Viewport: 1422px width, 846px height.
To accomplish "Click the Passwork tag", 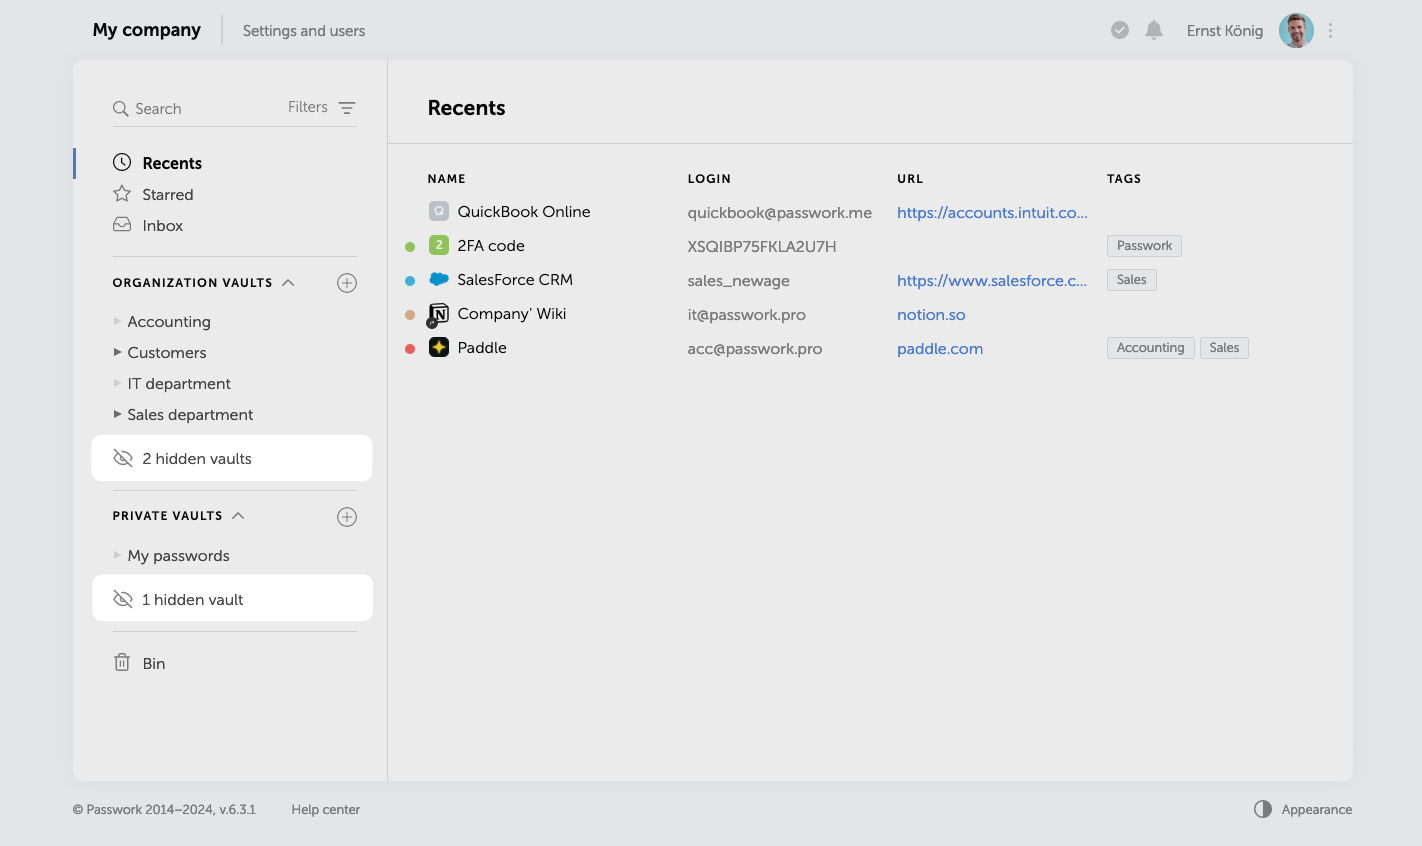I will 1144,245.
